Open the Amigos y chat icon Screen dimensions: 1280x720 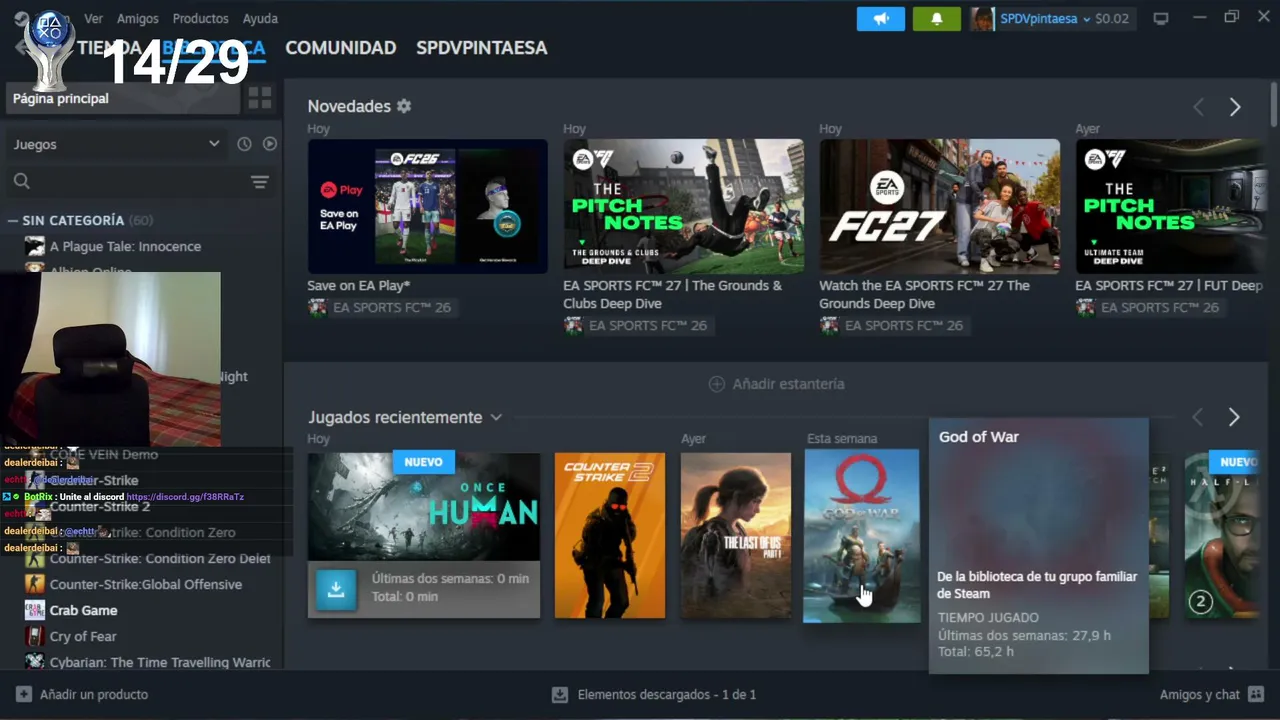[x=1256, y=694]
